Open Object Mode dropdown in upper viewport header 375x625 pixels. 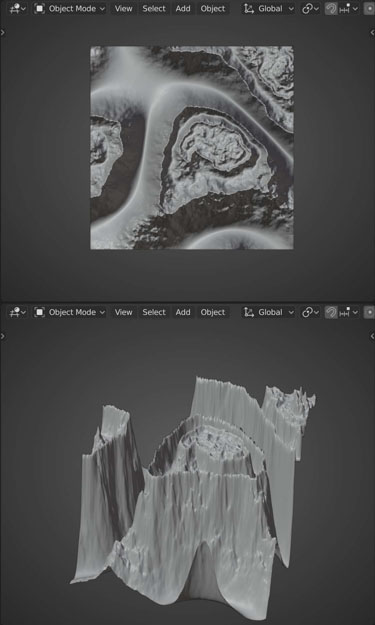click(70, 8)
